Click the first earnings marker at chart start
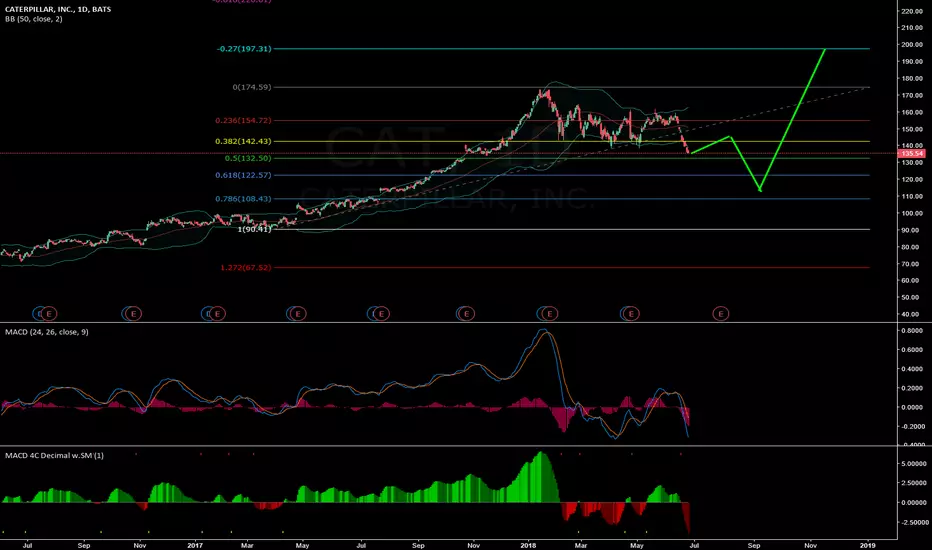The image size is (932, 550). [49, 313]
